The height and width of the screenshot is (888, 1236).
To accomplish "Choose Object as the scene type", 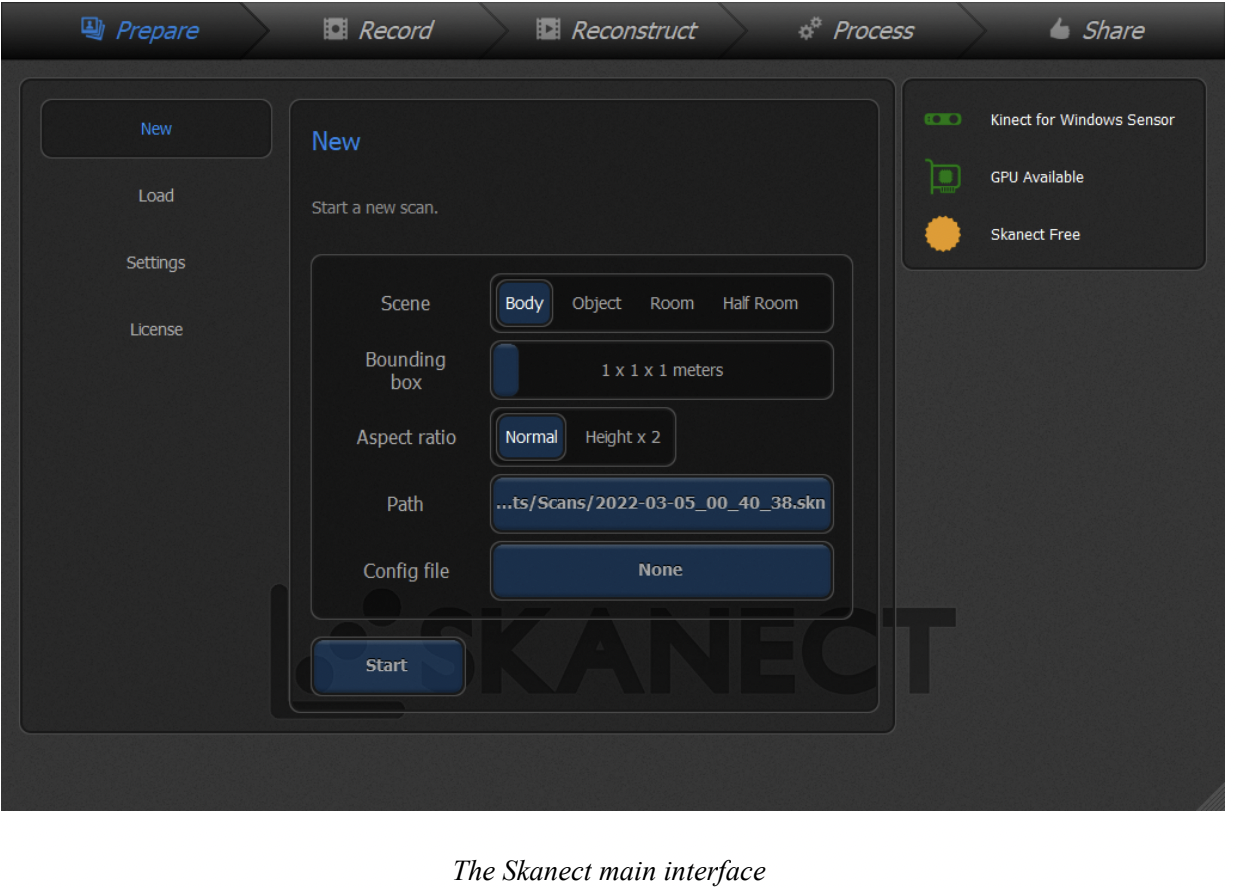I will [596, 303].
